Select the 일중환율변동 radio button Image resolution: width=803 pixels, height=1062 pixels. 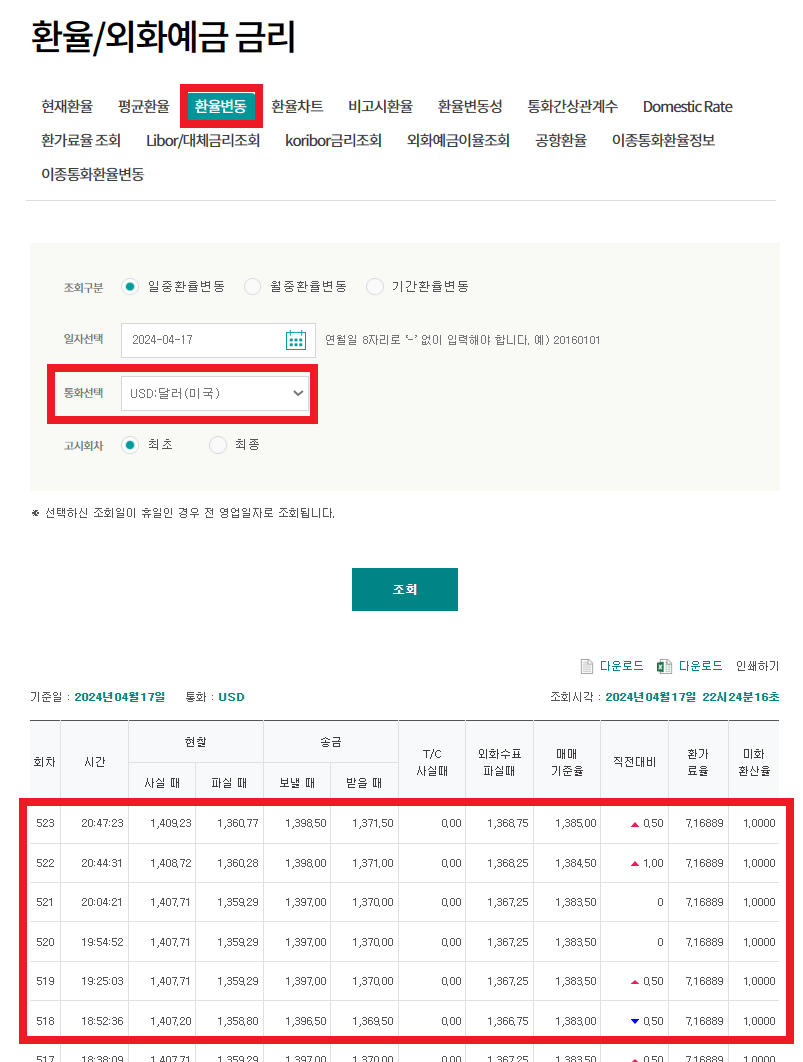pyautogui.click(x=130, y=286)
